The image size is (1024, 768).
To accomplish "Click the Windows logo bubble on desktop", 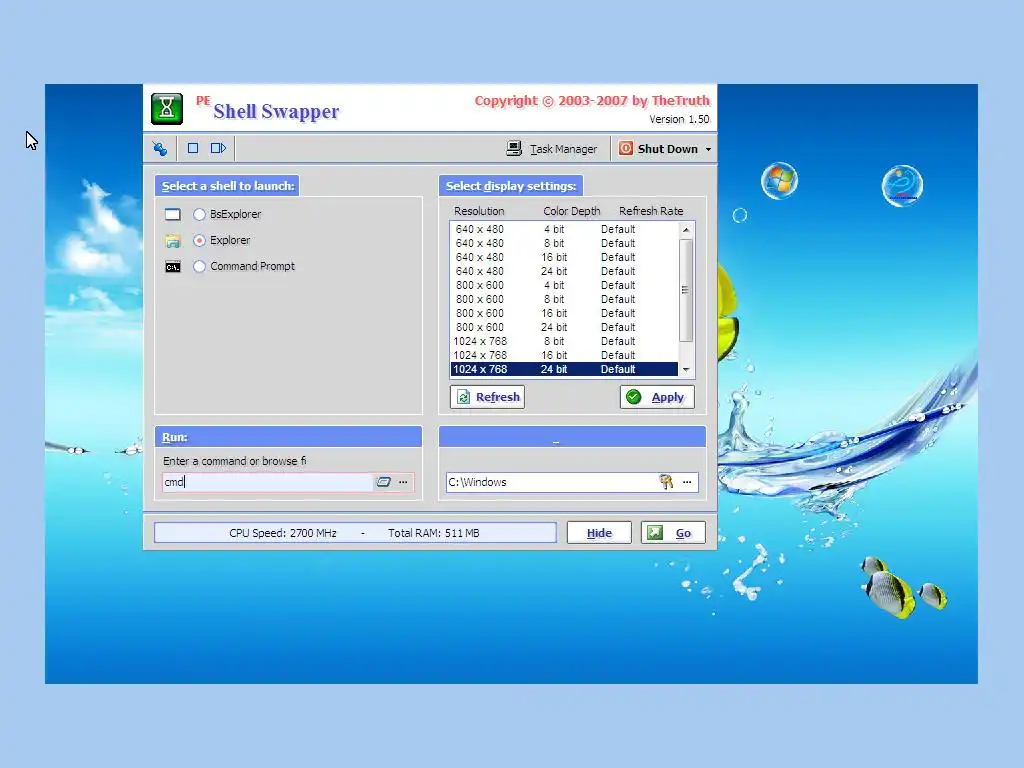I will point(780,180).
